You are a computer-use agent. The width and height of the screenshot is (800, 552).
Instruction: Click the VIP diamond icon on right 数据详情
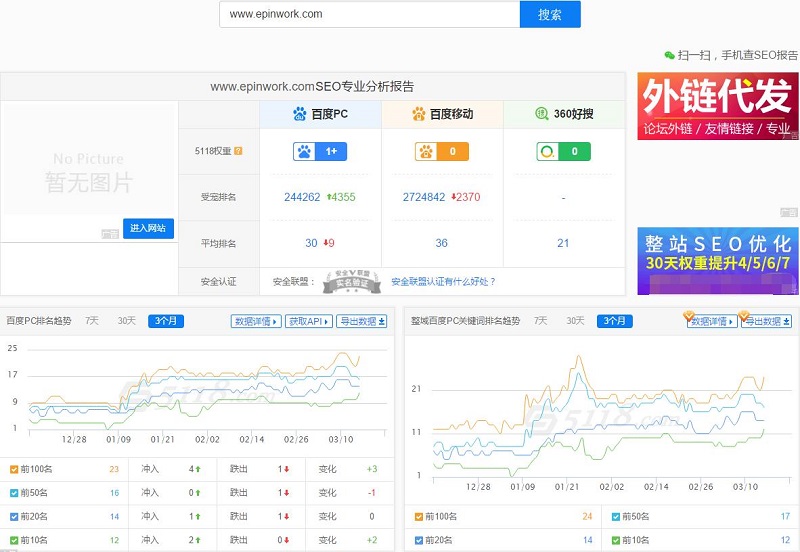pos(689,316)
